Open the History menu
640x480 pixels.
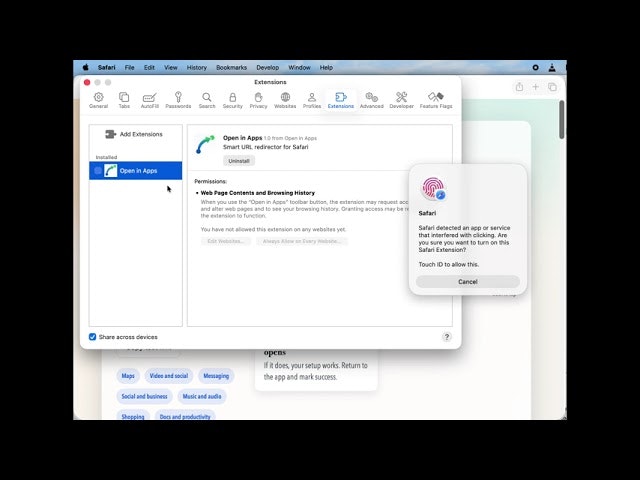click(197, 67)
